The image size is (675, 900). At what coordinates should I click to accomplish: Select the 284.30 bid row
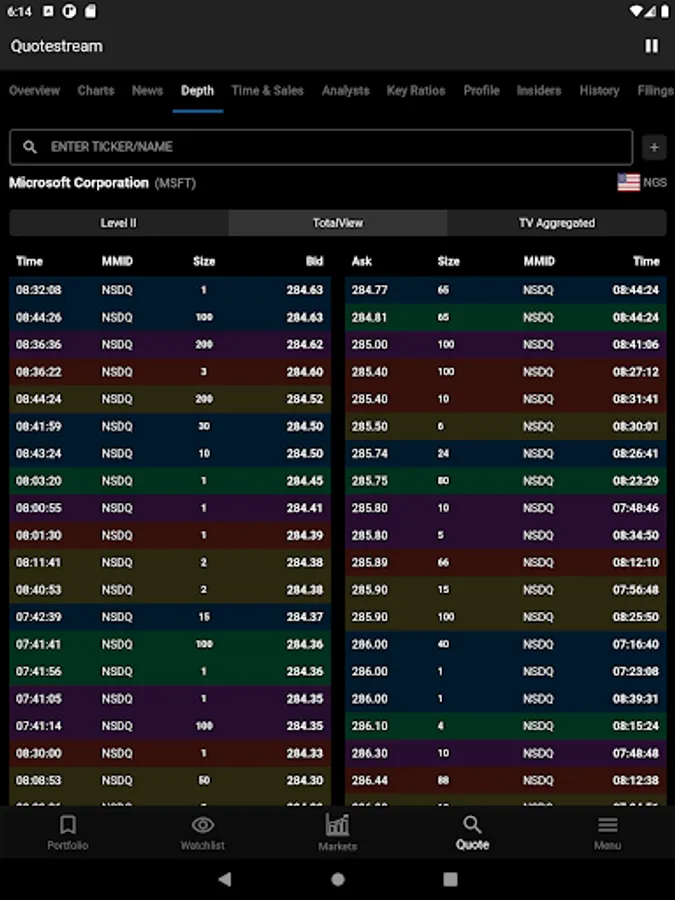click(170, 781)
